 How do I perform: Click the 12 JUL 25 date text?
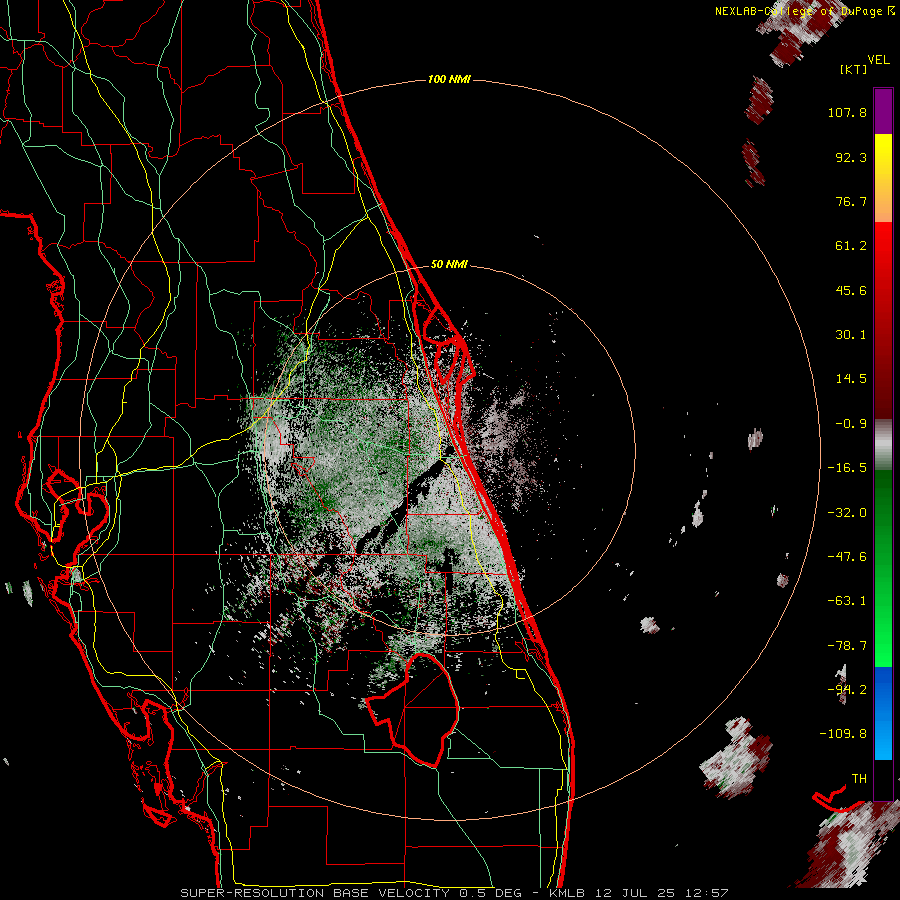click(634, 893)
